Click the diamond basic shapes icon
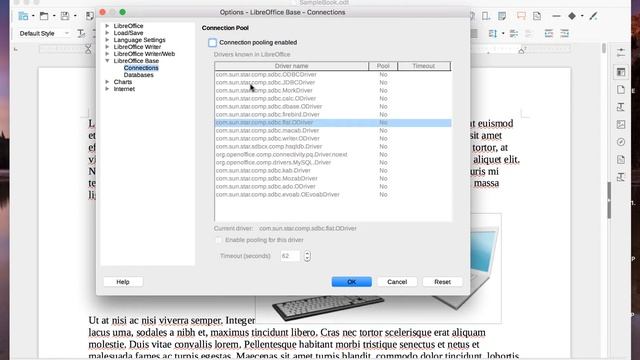Viewport: 640px width, 360px height. tap(572, 16)
